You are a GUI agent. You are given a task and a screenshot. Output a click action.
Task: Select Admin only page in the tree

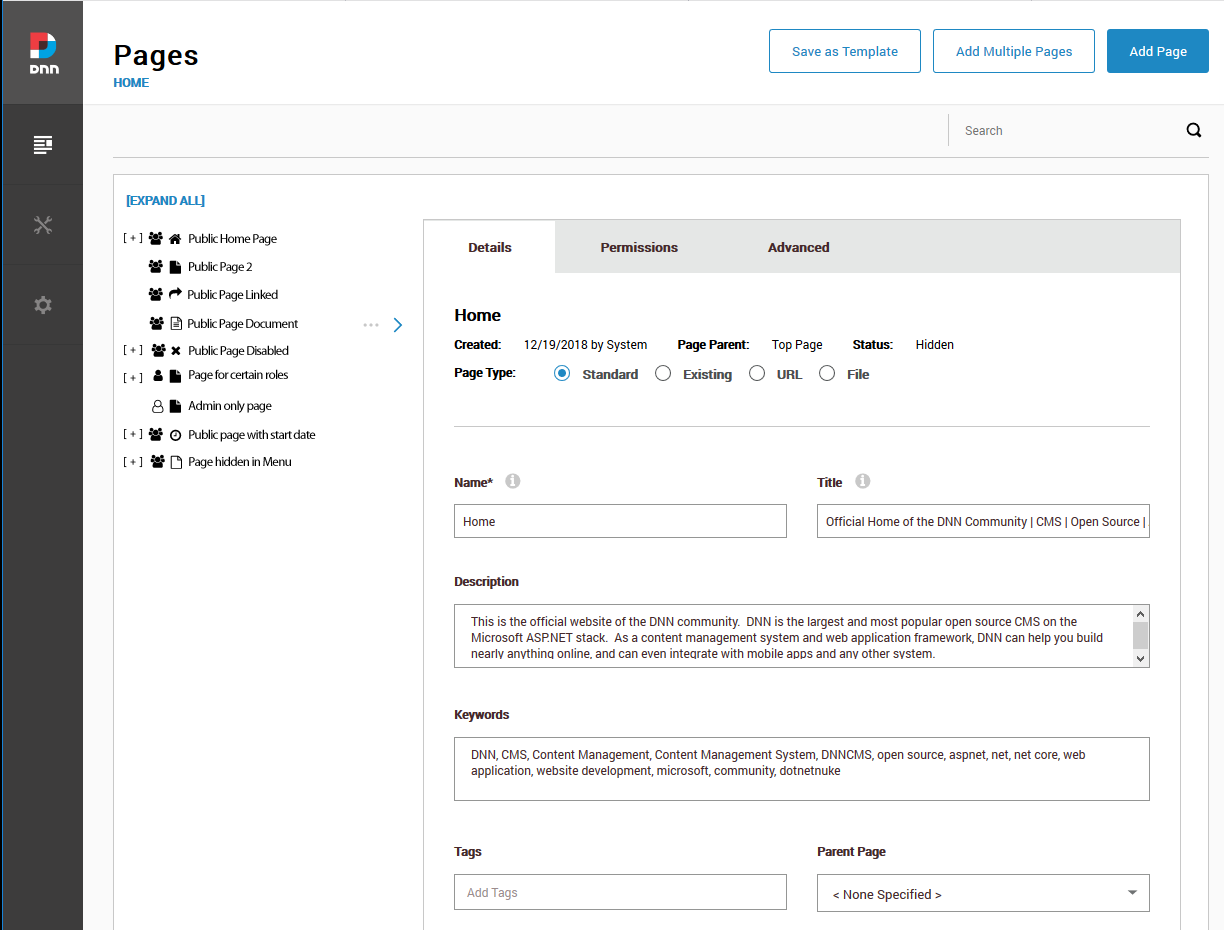230,406
